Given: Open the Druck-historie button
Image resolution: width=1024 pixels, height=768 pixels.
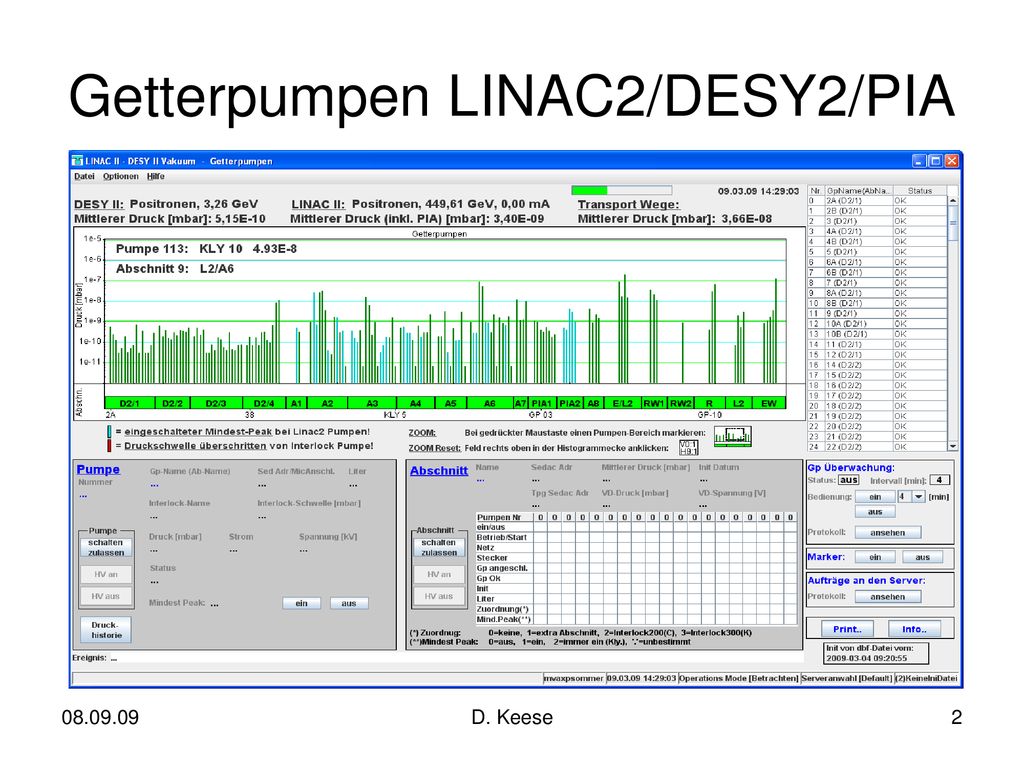Looking at the screenshot, I should point(106,630).
